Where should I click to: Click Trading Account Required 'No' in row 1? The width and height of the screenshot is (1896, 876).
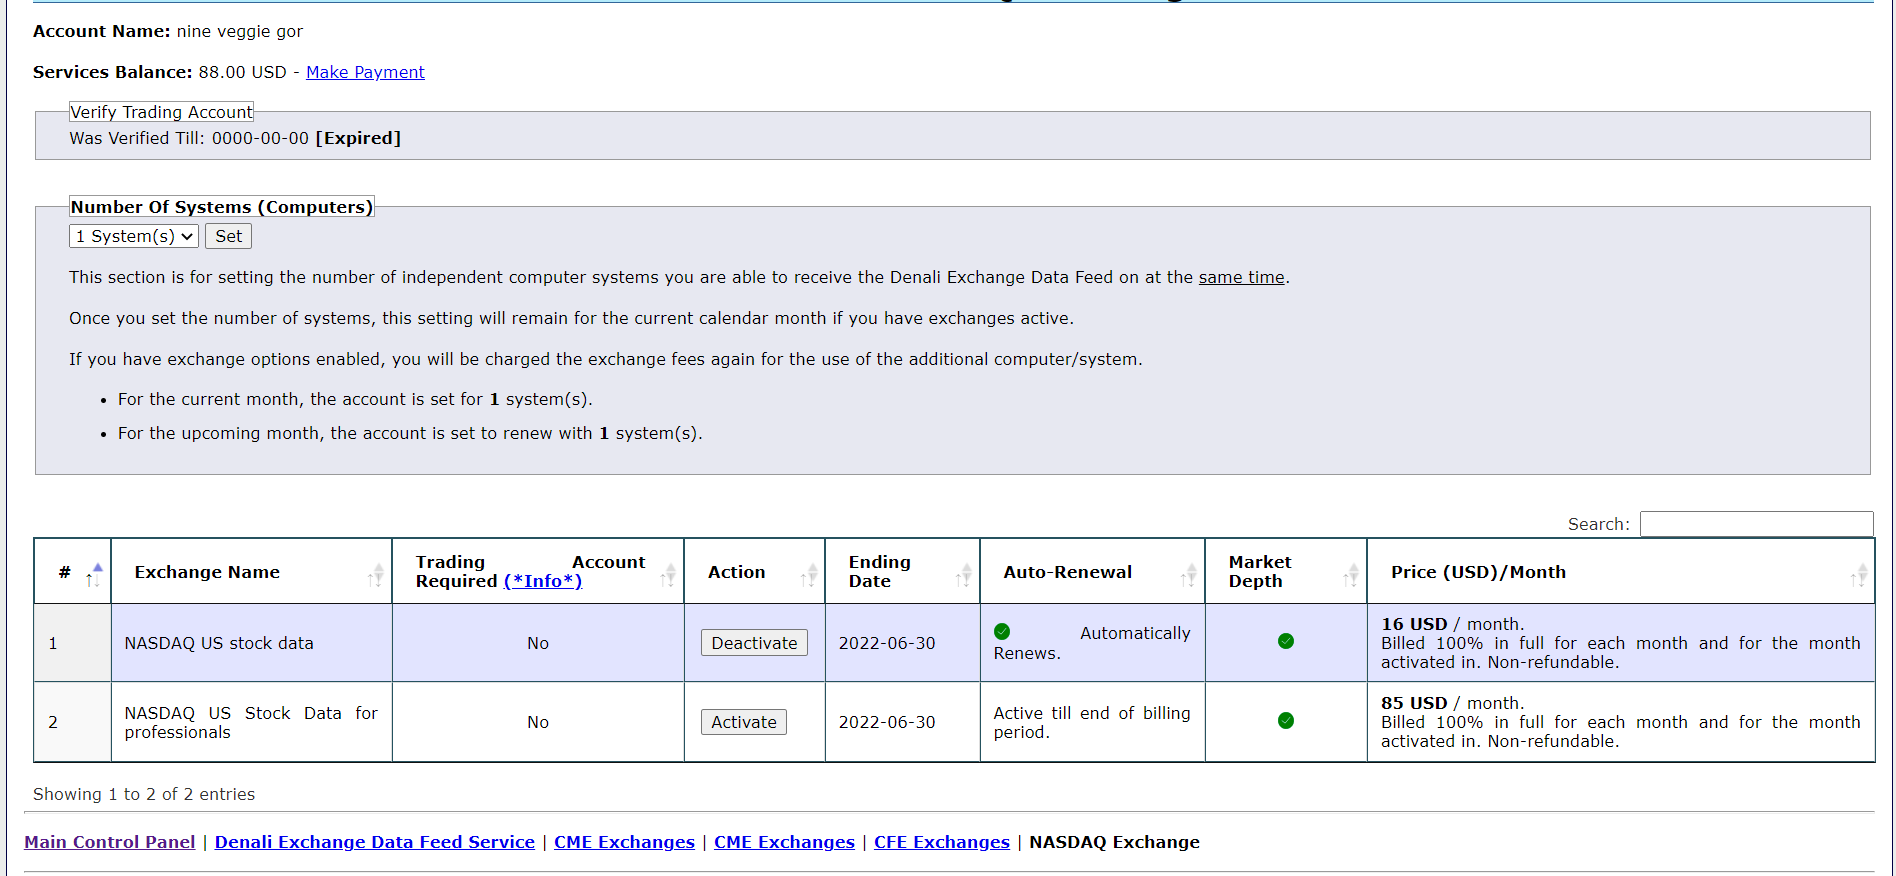pos(538,643)
